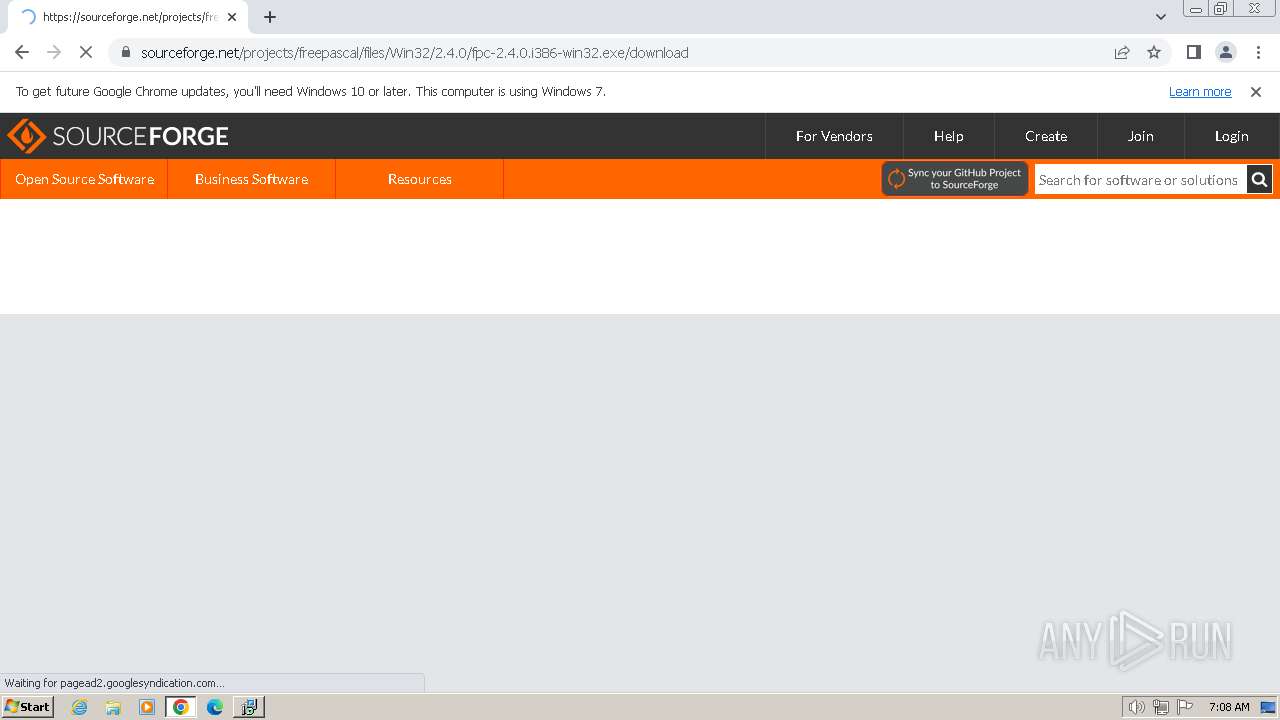The image size is (1280, 720).
Task: Click Sync your GitHub Project button
Action: 955,179
